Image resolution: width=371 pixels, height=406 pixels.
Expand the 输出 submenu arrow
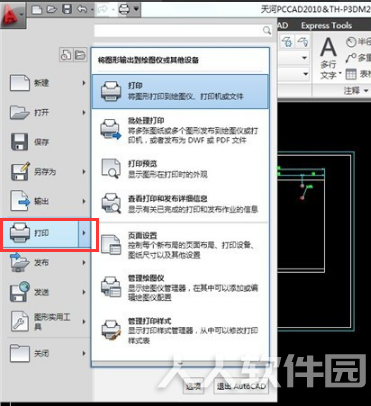pos(84,201)
